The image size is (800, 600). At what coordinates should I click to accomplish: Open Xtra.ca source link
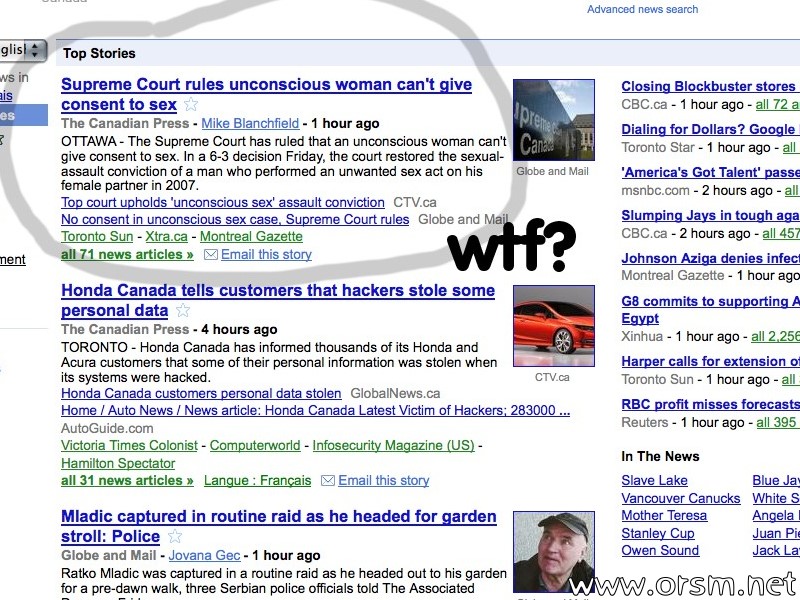[x=166, y=237]
